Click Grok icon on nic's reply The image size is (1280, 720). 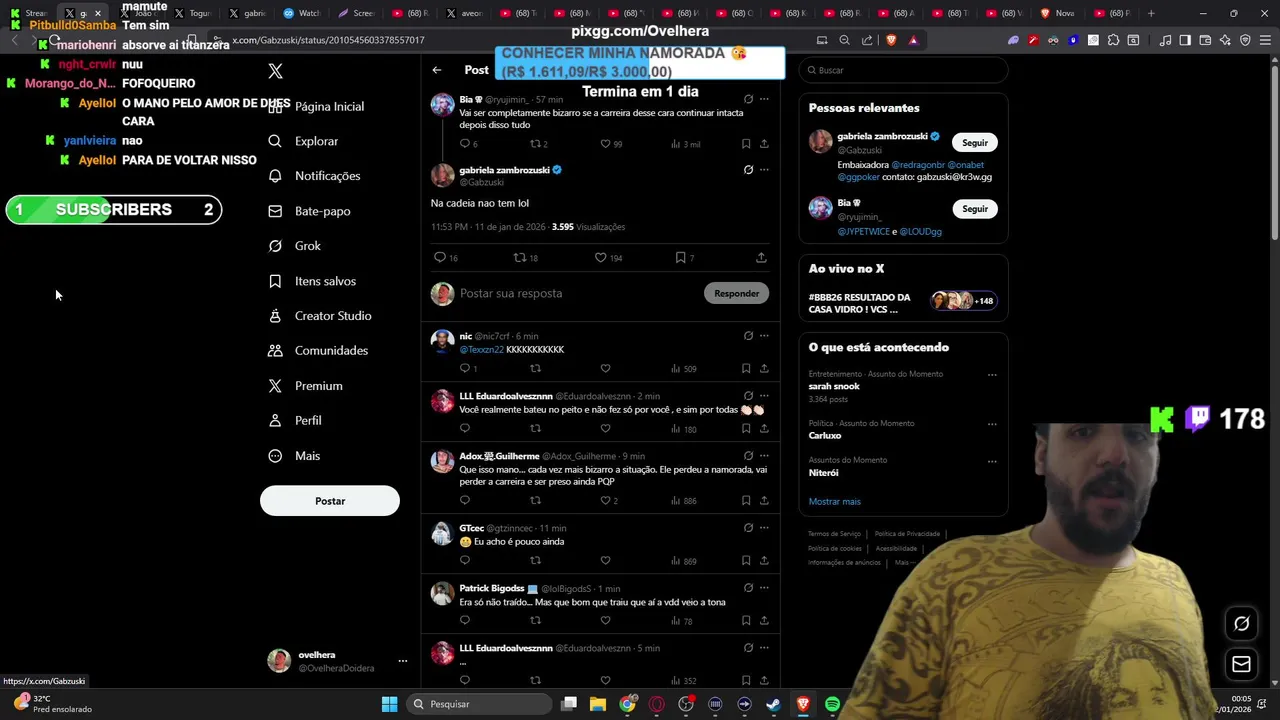tap(748, 336)
